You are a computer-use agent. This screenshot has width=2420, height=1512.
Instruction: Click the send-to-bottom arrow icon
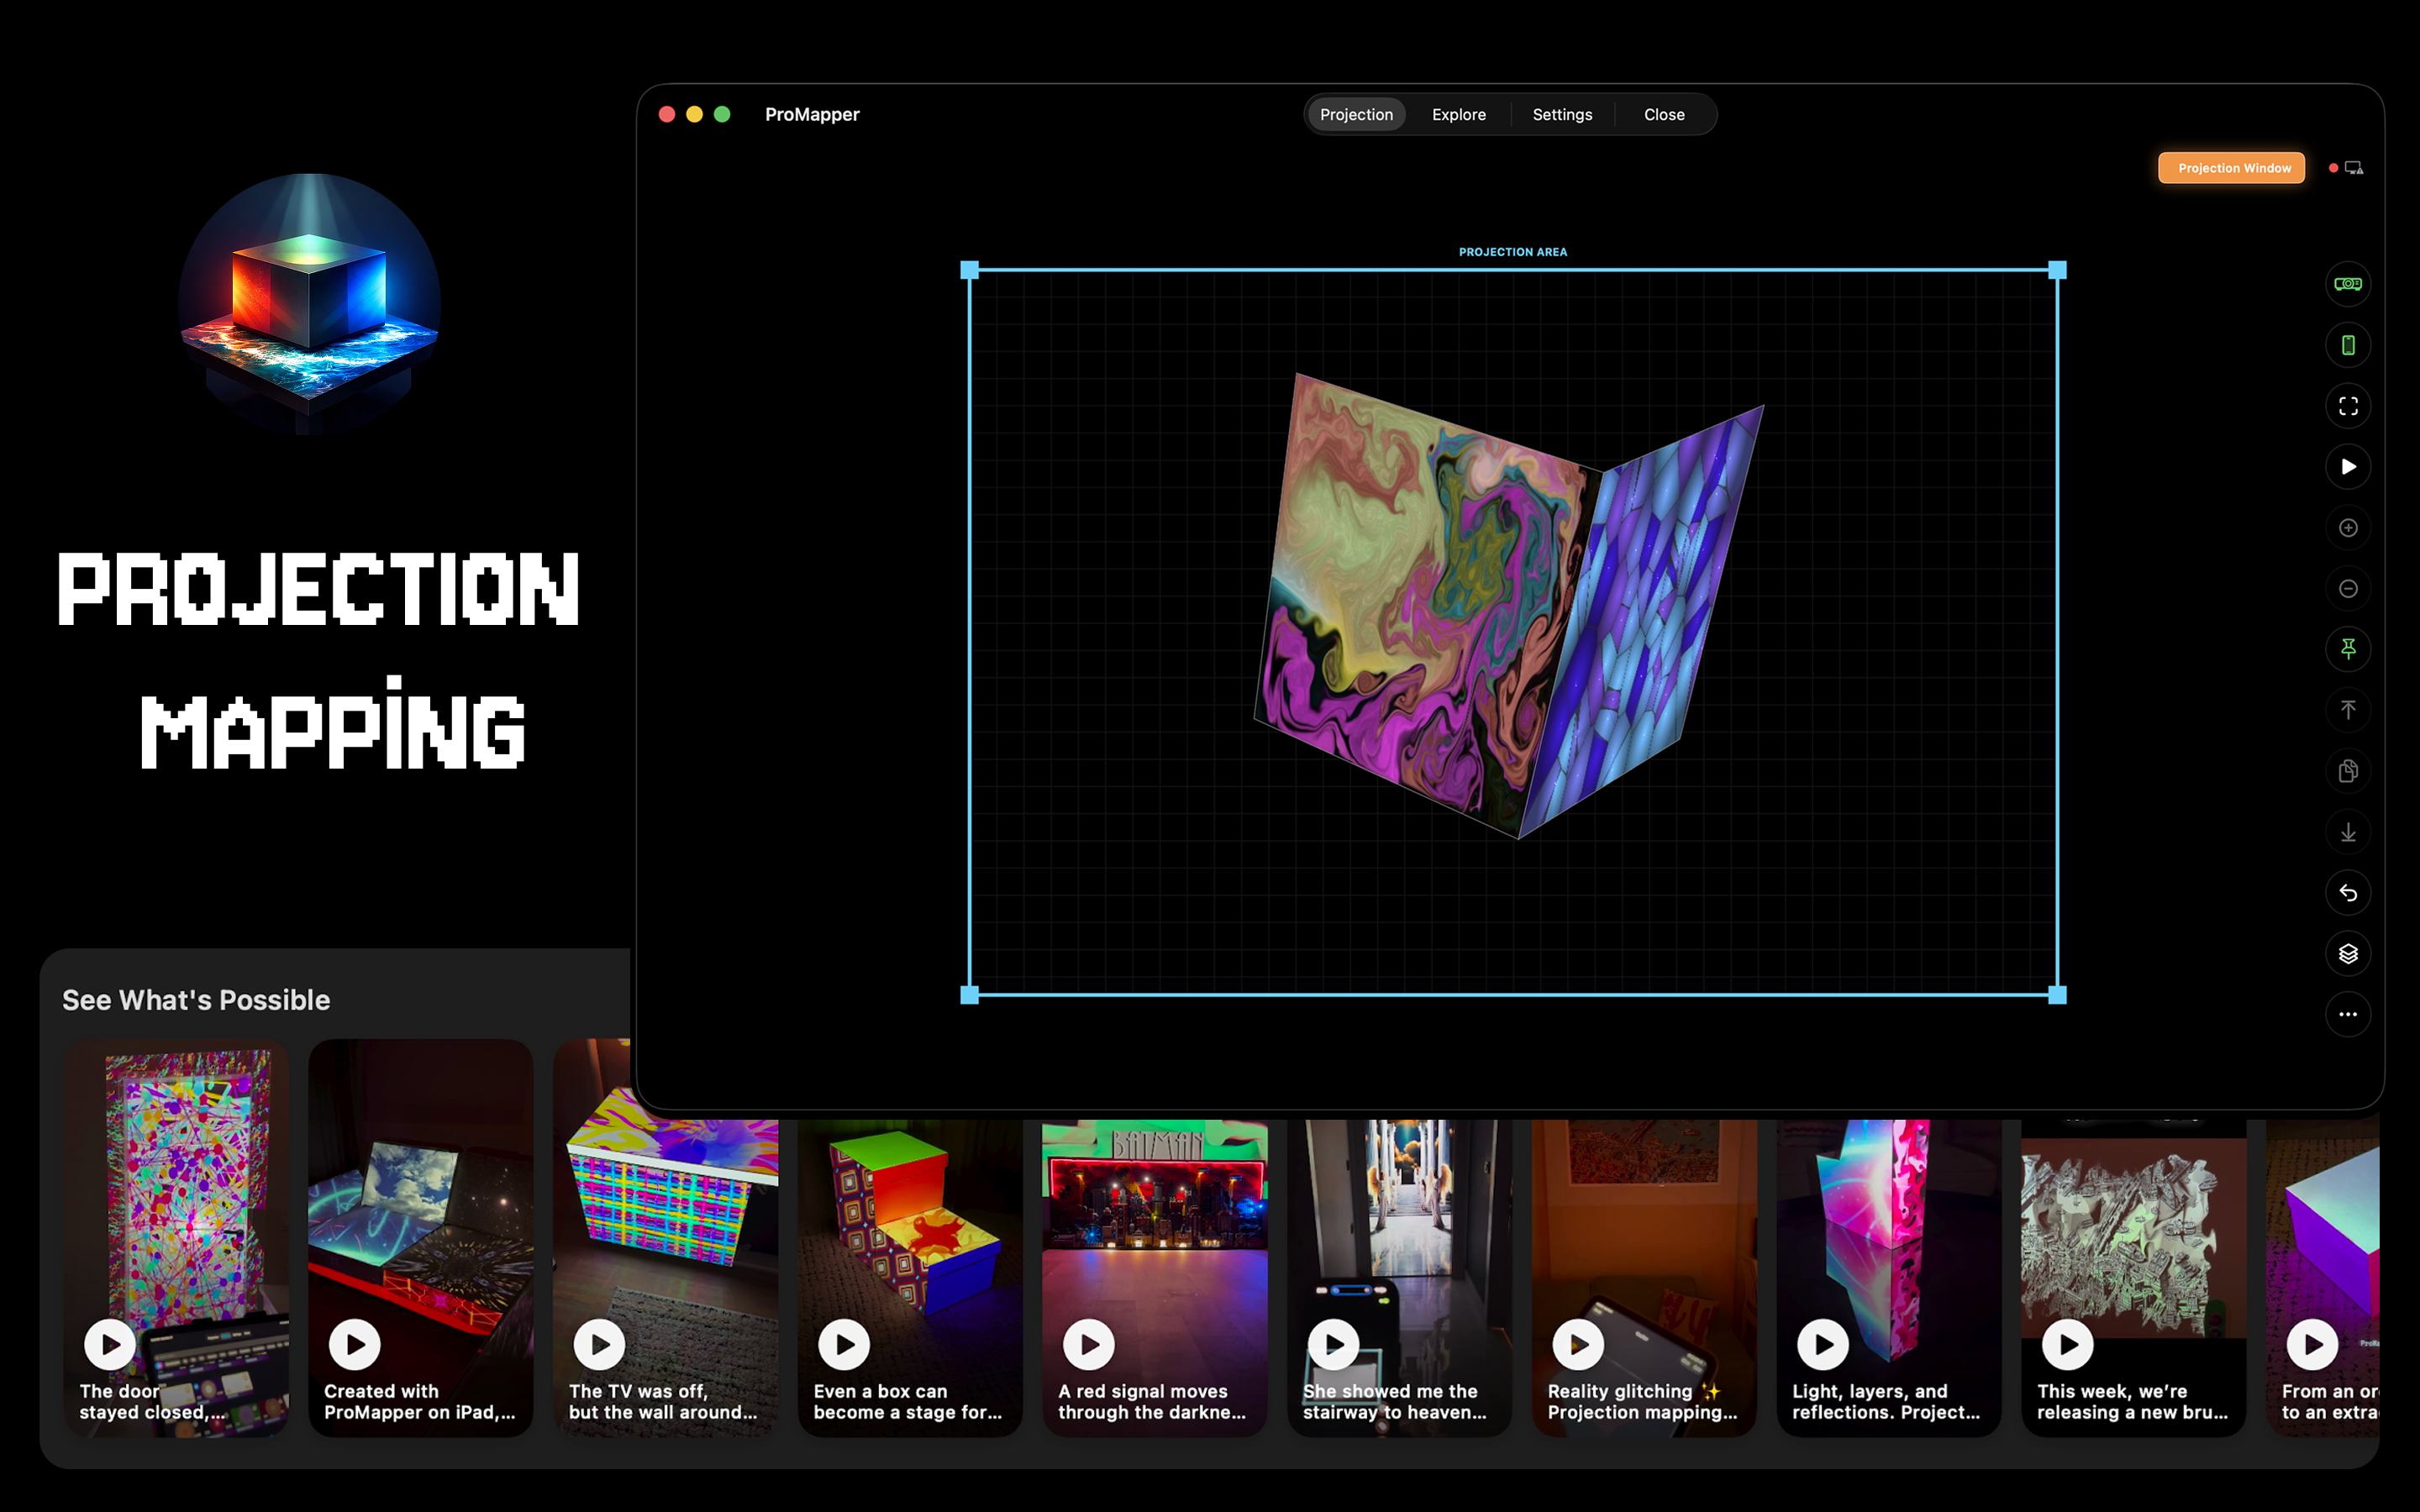[x=2347, y=832]
